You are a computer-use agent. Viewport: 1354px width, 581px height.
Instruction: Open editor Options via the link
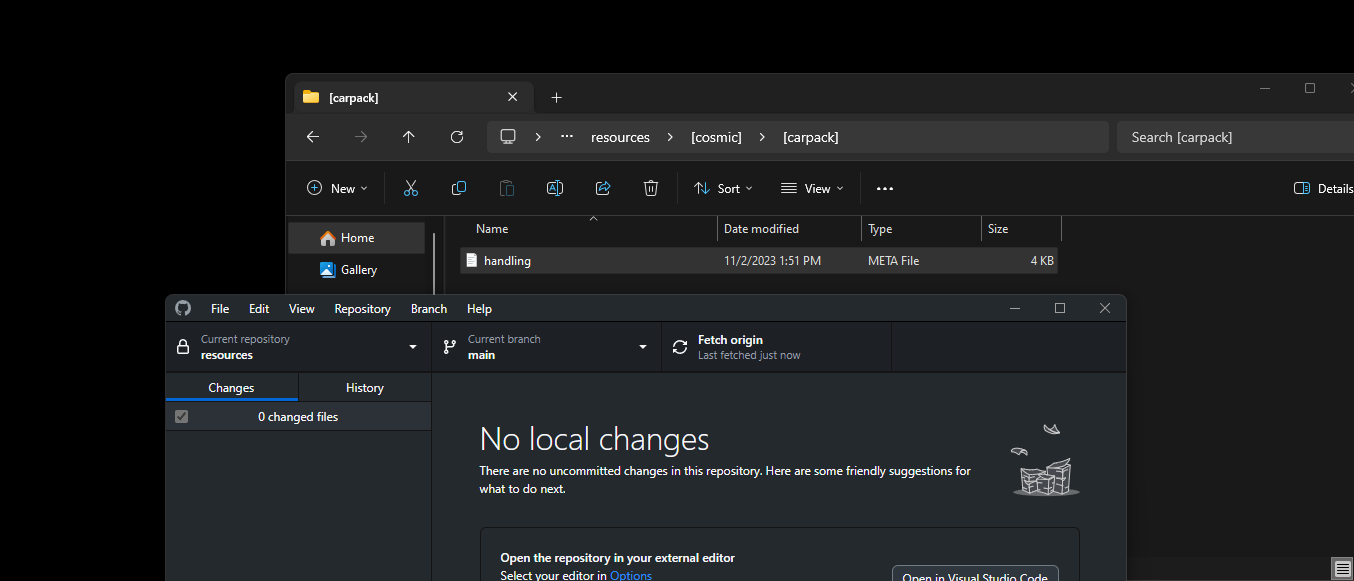(x=630, y=575)
